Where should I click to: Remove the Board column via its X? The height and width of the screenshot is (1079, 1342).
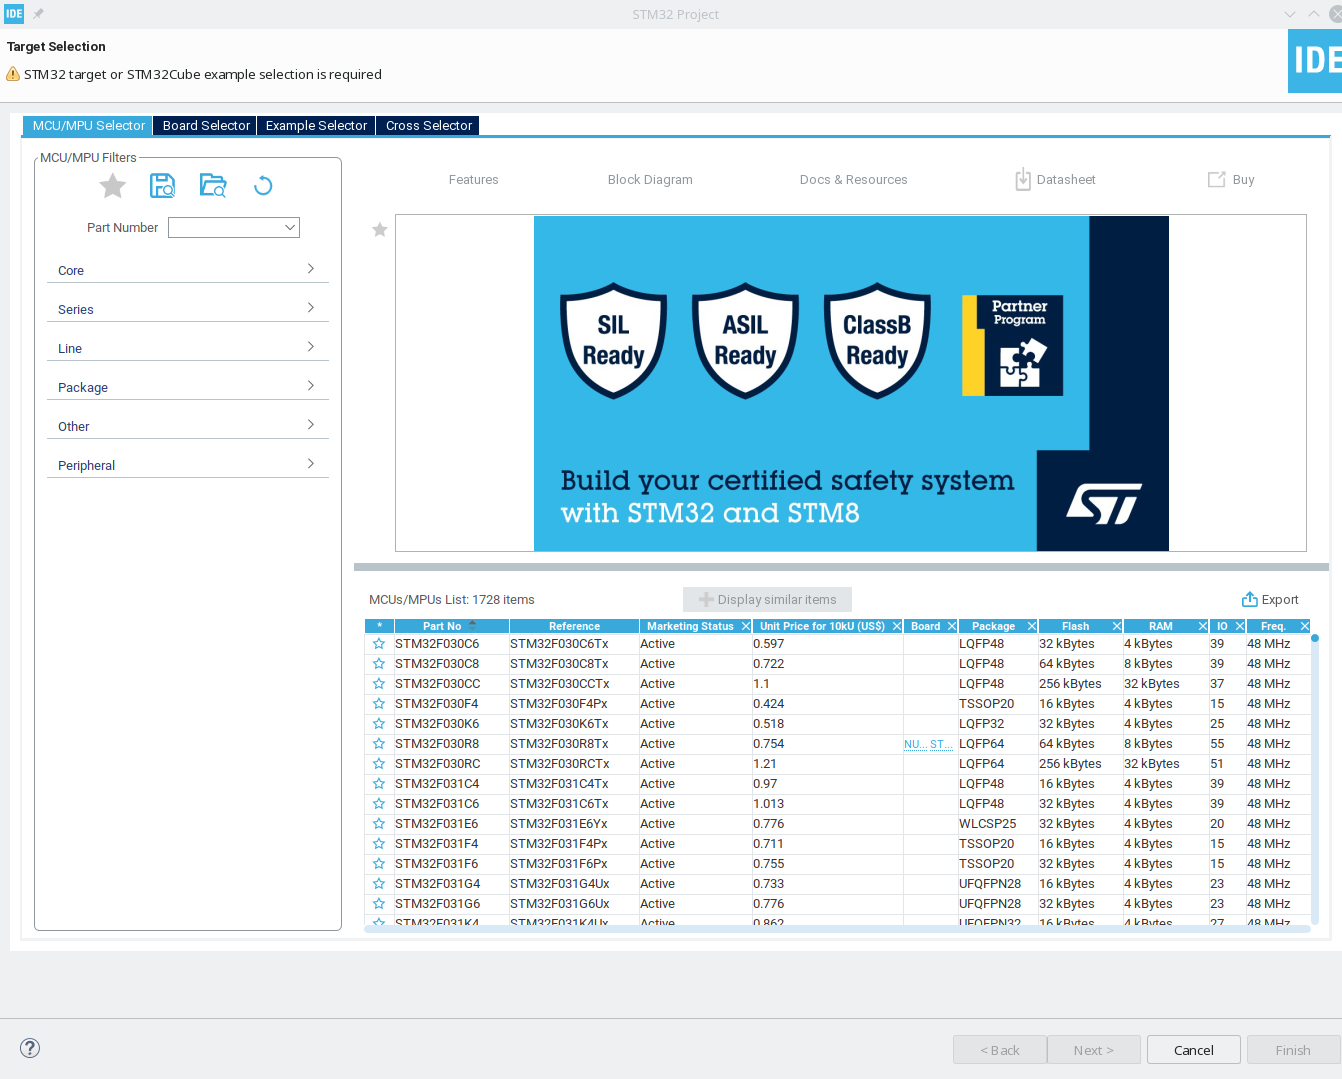tap(952, 626)
